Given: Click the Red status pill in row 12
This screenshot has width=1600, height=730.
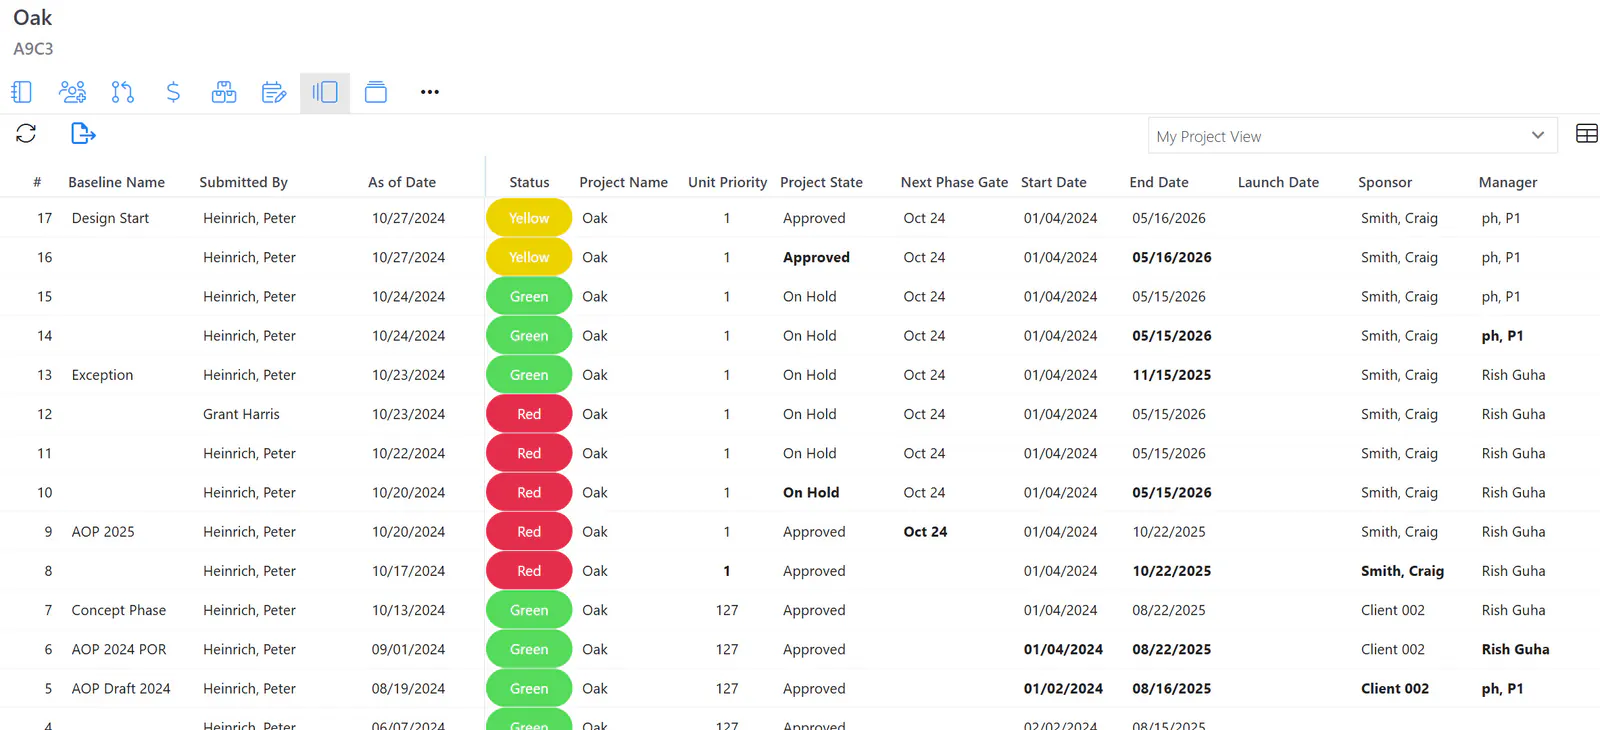Looking at the screenshot, I should [x=529, y=414].
